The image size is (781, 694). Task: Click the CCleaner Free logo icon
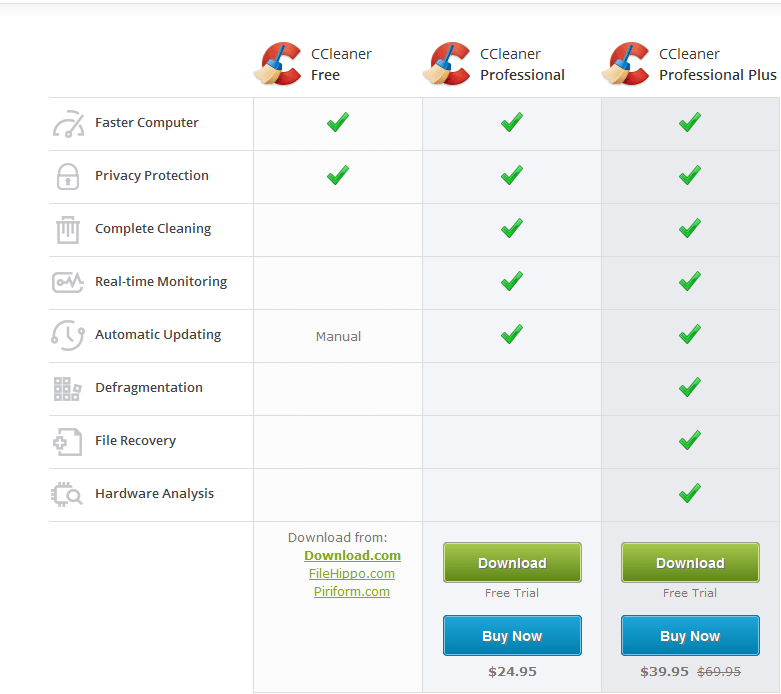pos(277,64)
